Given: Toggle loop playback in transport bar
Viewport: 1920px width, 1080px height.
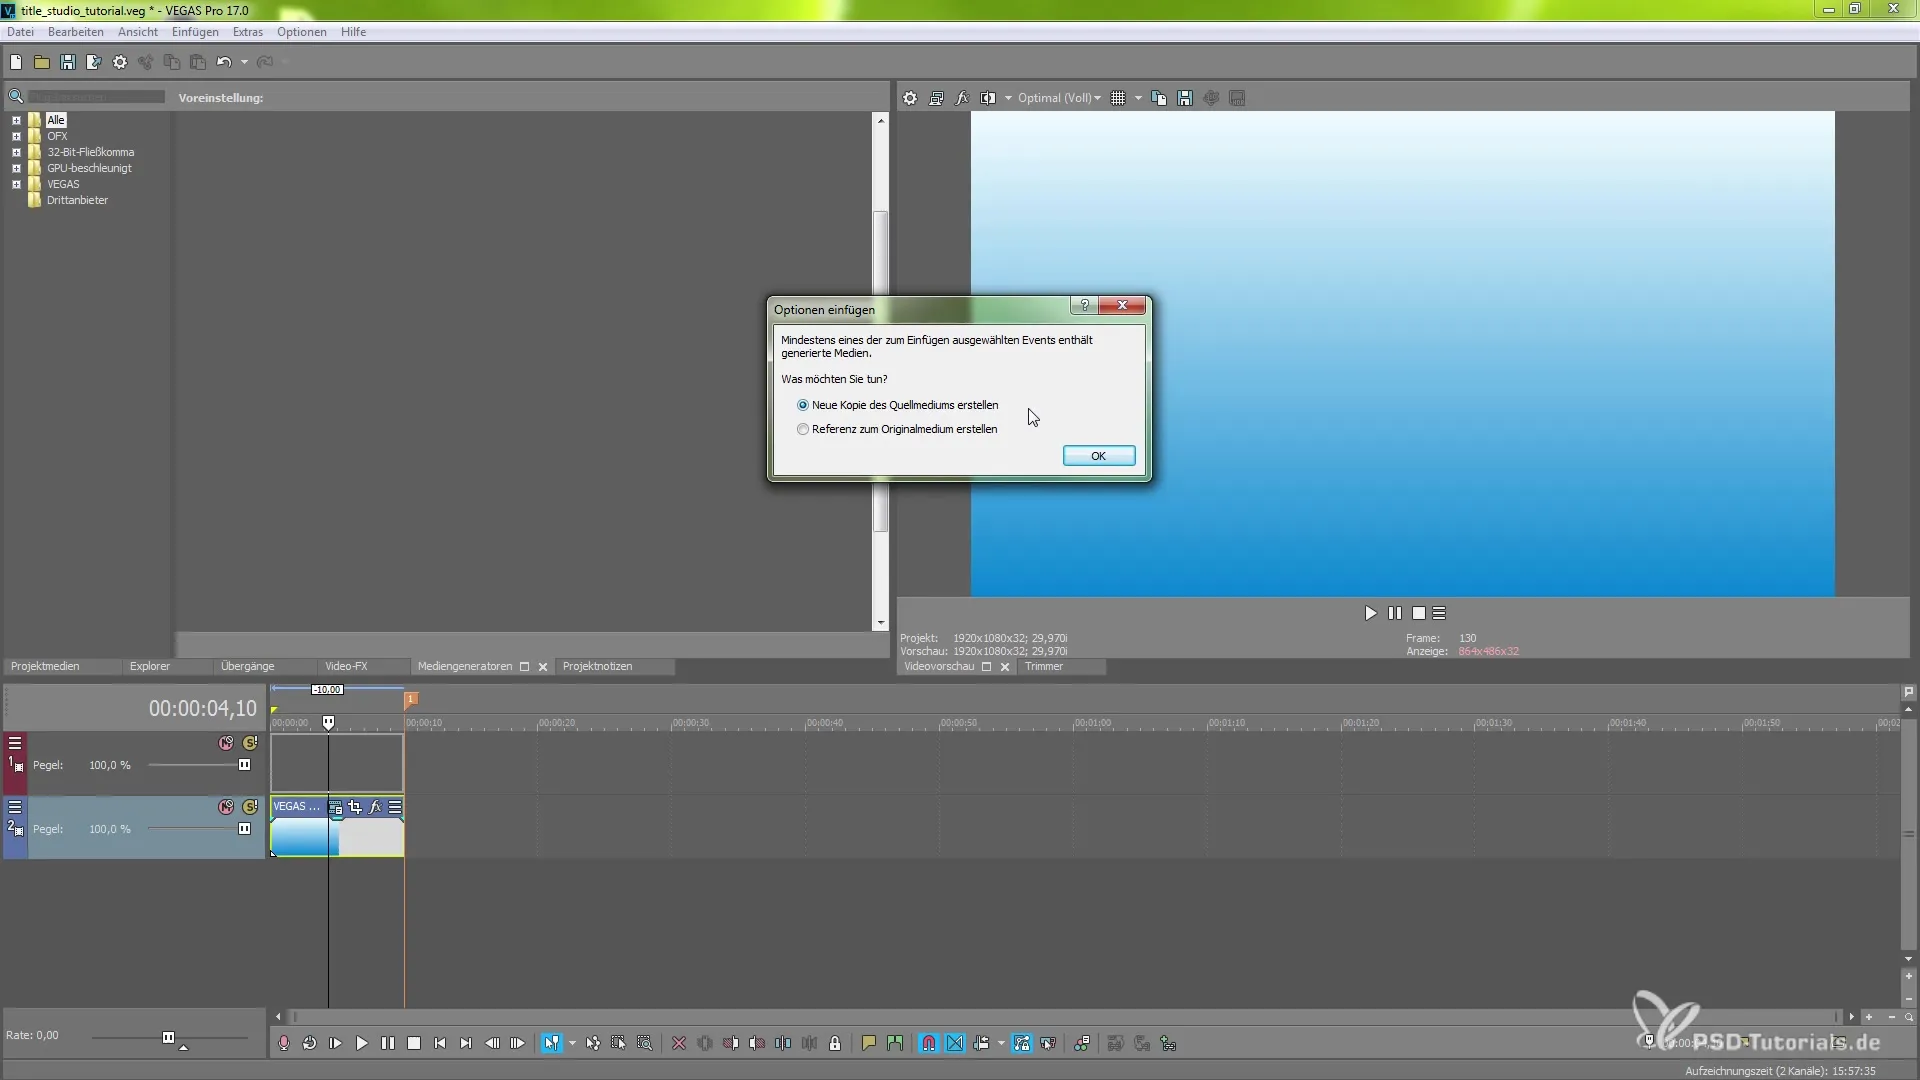Looking at the screenshot, I should [310, 1043].
